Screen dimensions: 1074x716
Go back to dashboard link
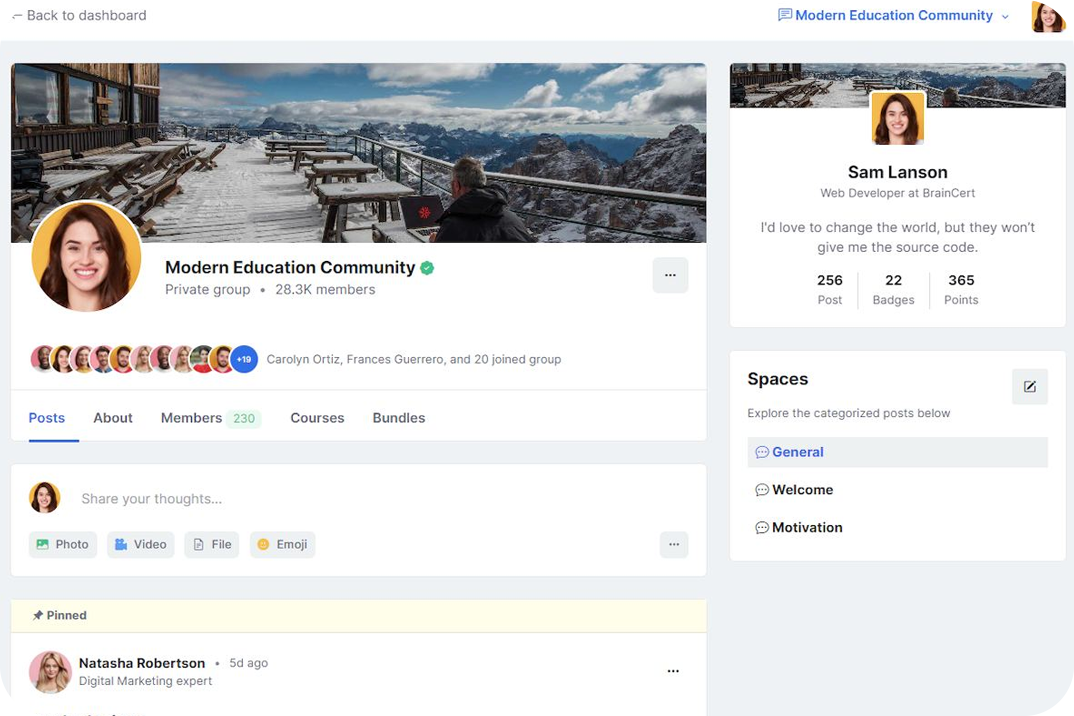point(78,16)
